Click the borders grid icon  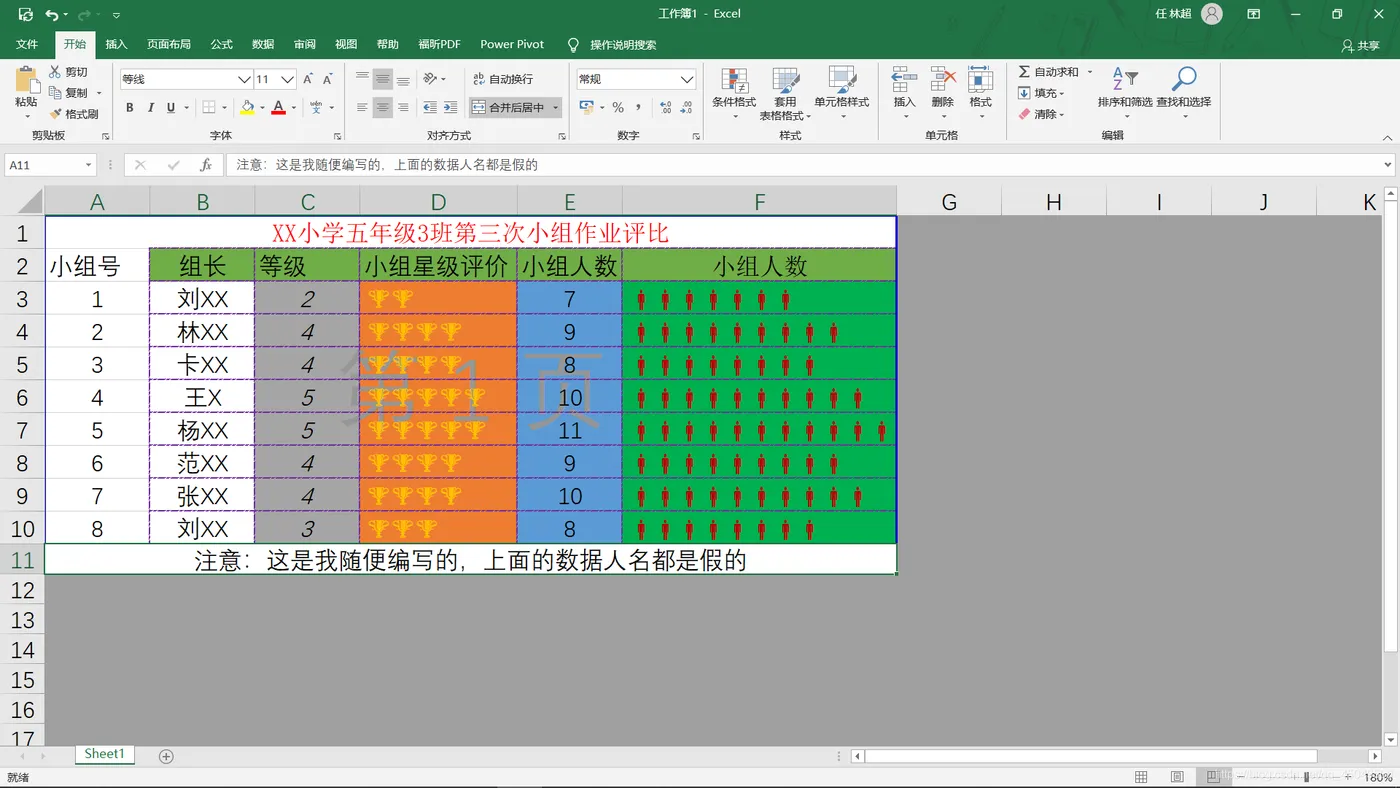[x=209, y=107]
